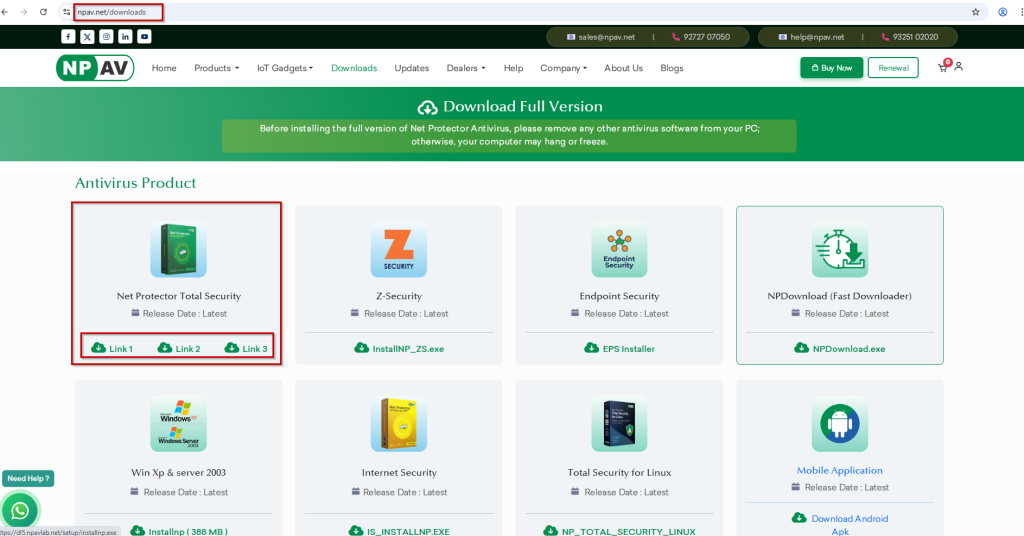Expand the Company dropdown menu
The width and height of the screenshot is (1024, 536).
(563, 68)
